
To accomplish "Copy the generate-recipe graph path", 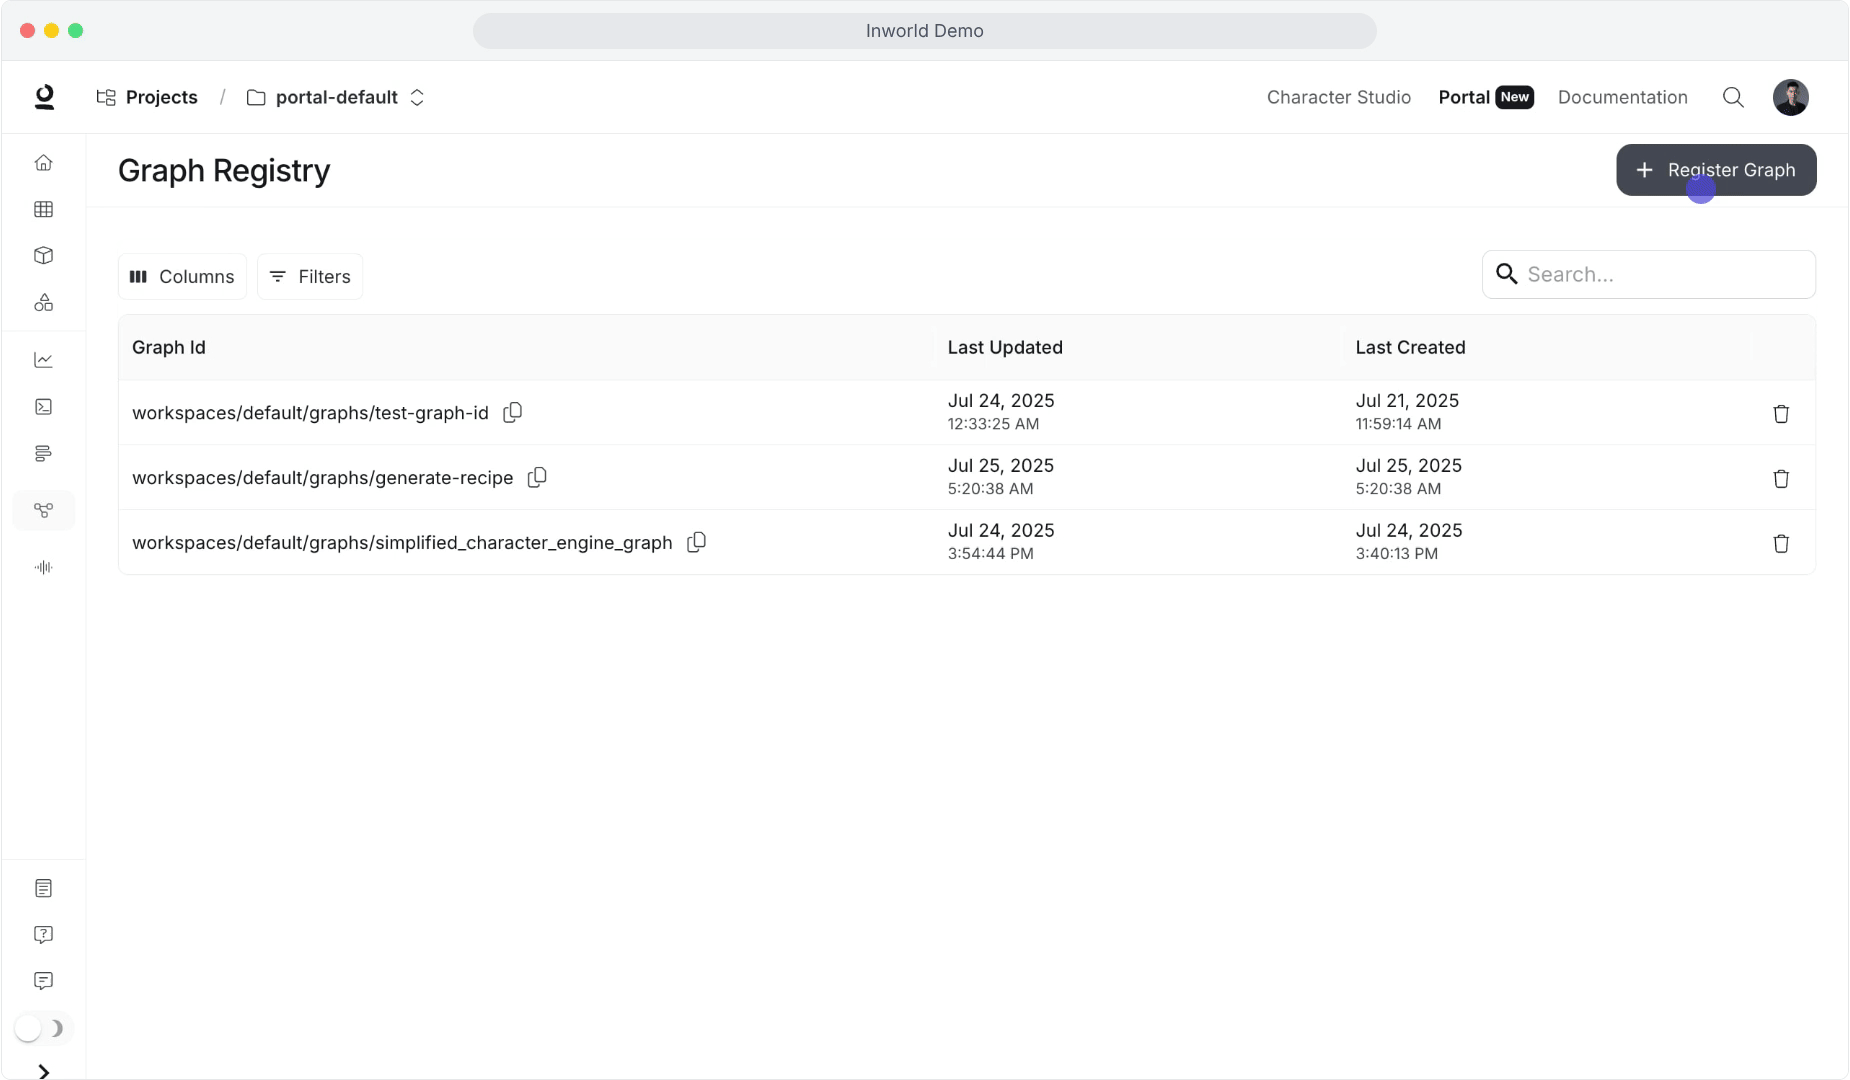I will point(537,477).
